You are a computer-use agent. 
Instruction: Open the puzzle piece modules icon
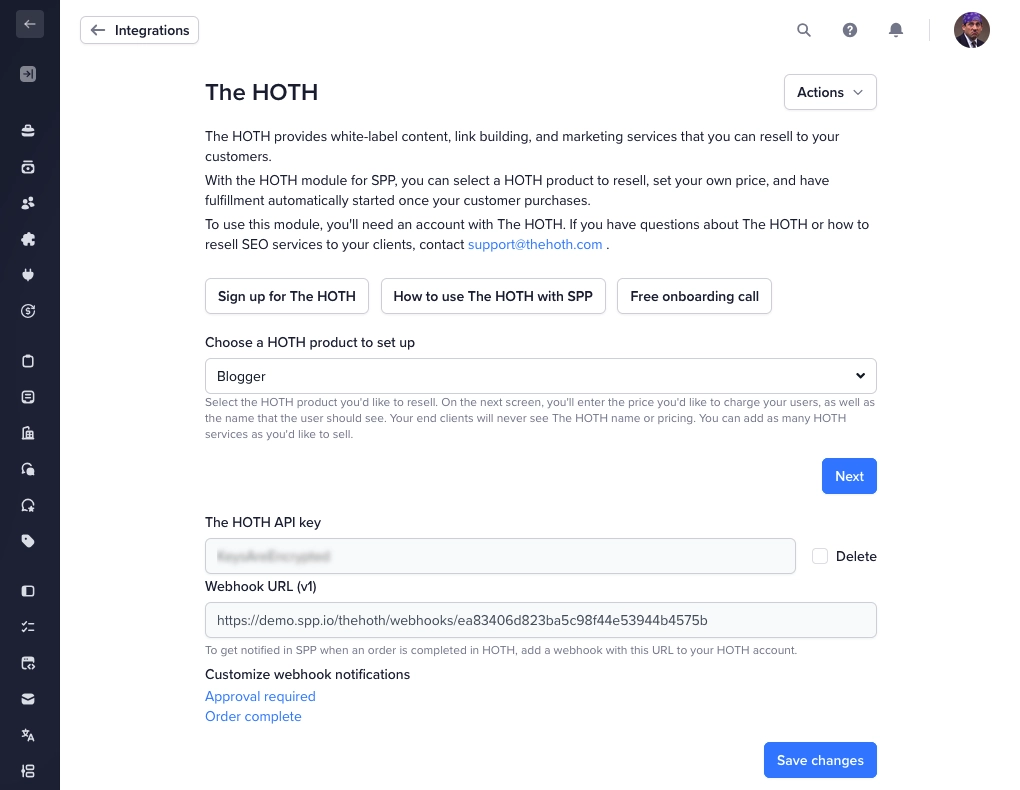coord(28,239)
